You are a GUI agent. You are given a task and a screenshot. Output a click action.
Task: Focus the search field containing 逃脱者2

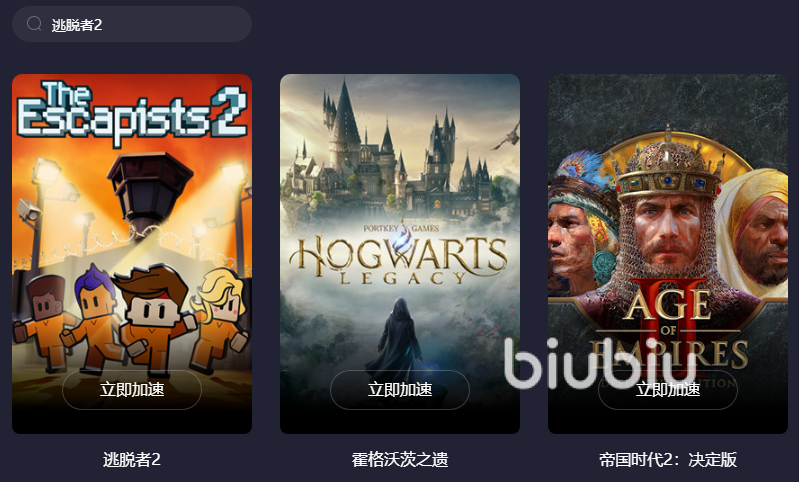[x=132, y=24]
